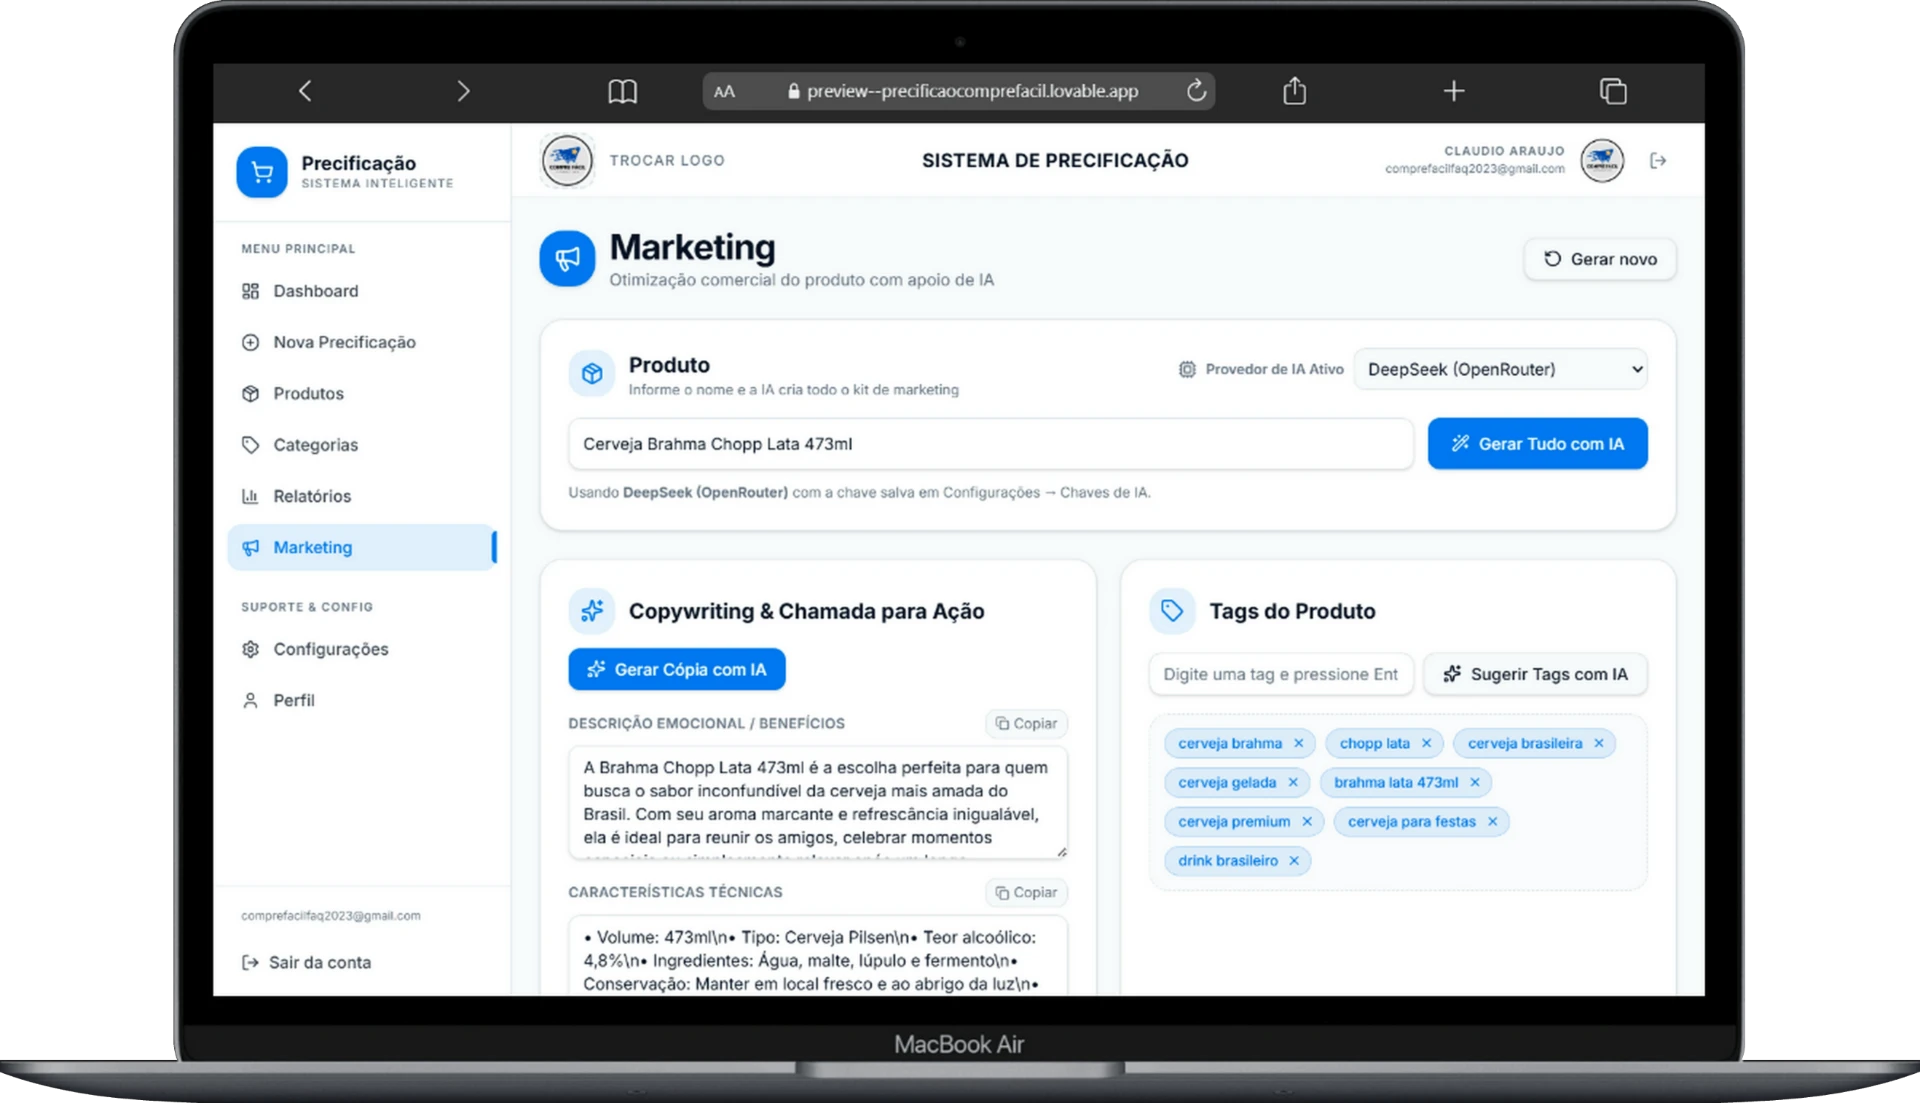Click the Sugerir Tags com IA button
This screenshot has height=1103, width=1920.
click(1535, 674)
